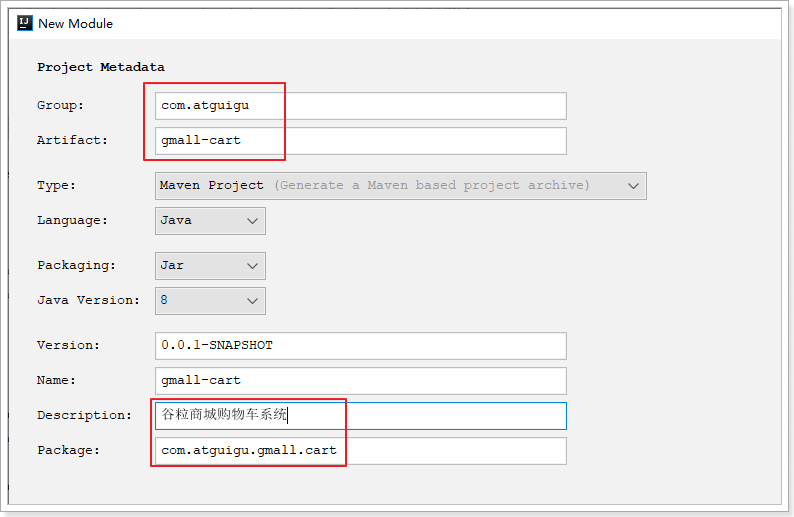Click the Description label

(84, 416)
